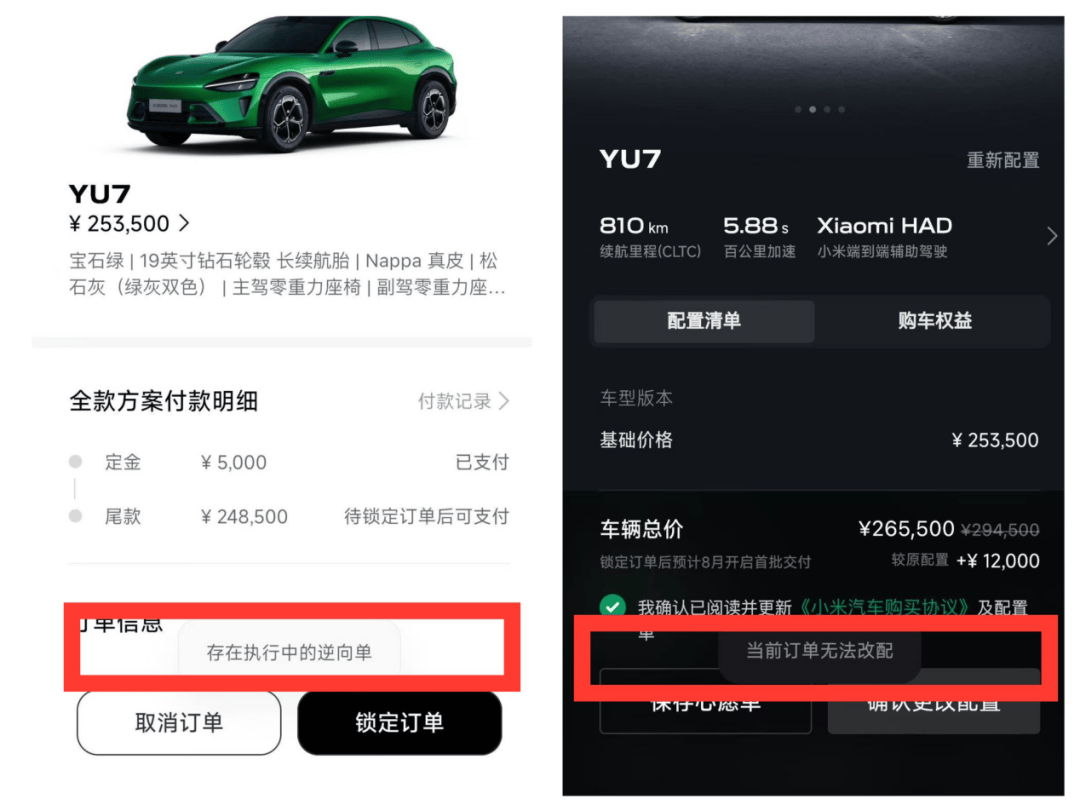
Task: Click the 保存心愿单 button
Action: 705,708
